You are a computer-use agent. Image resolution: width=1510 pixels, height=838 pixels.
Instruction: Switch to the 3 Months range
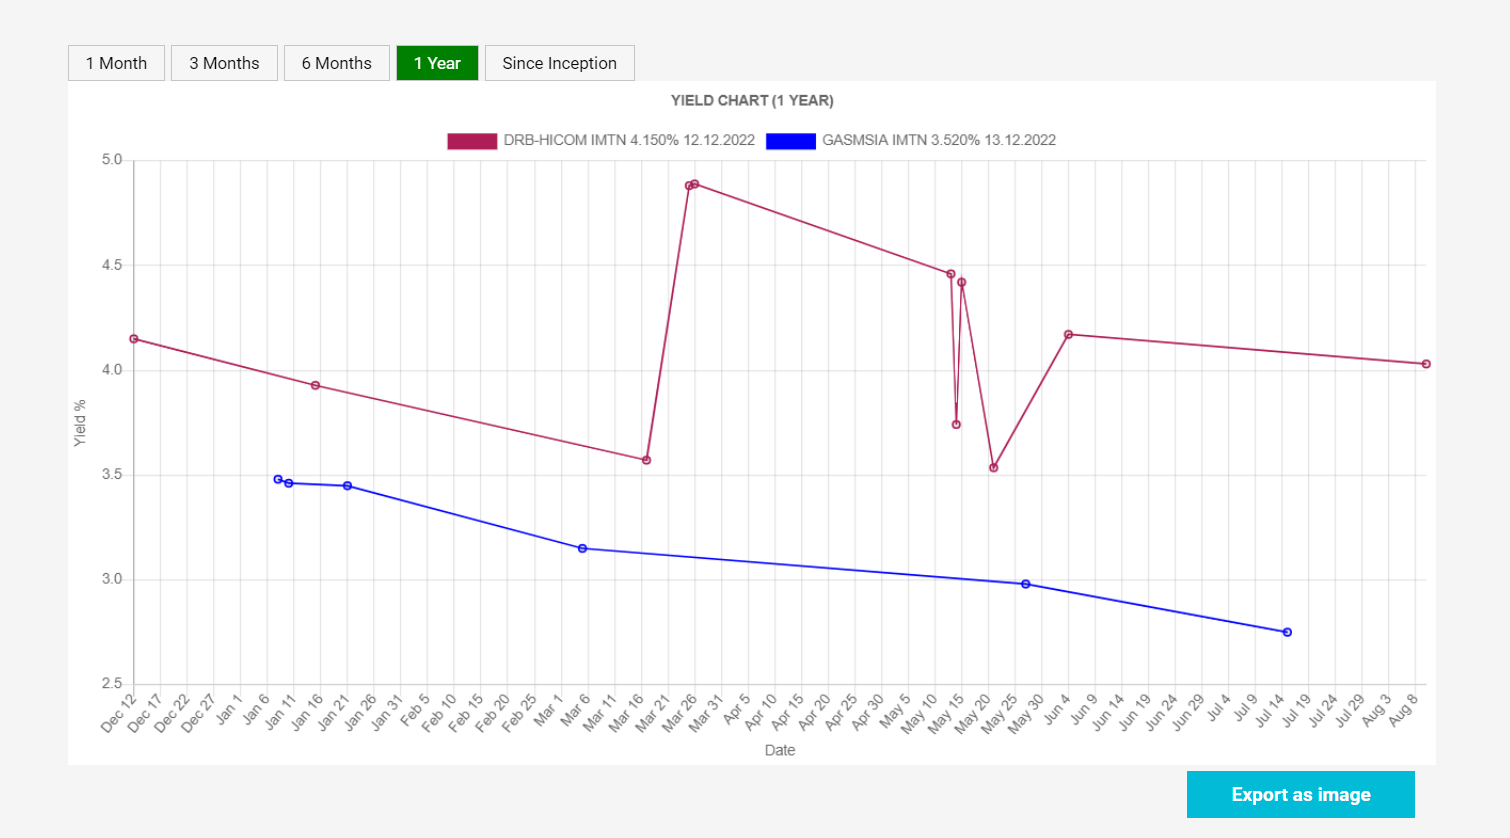click(224, 63)
